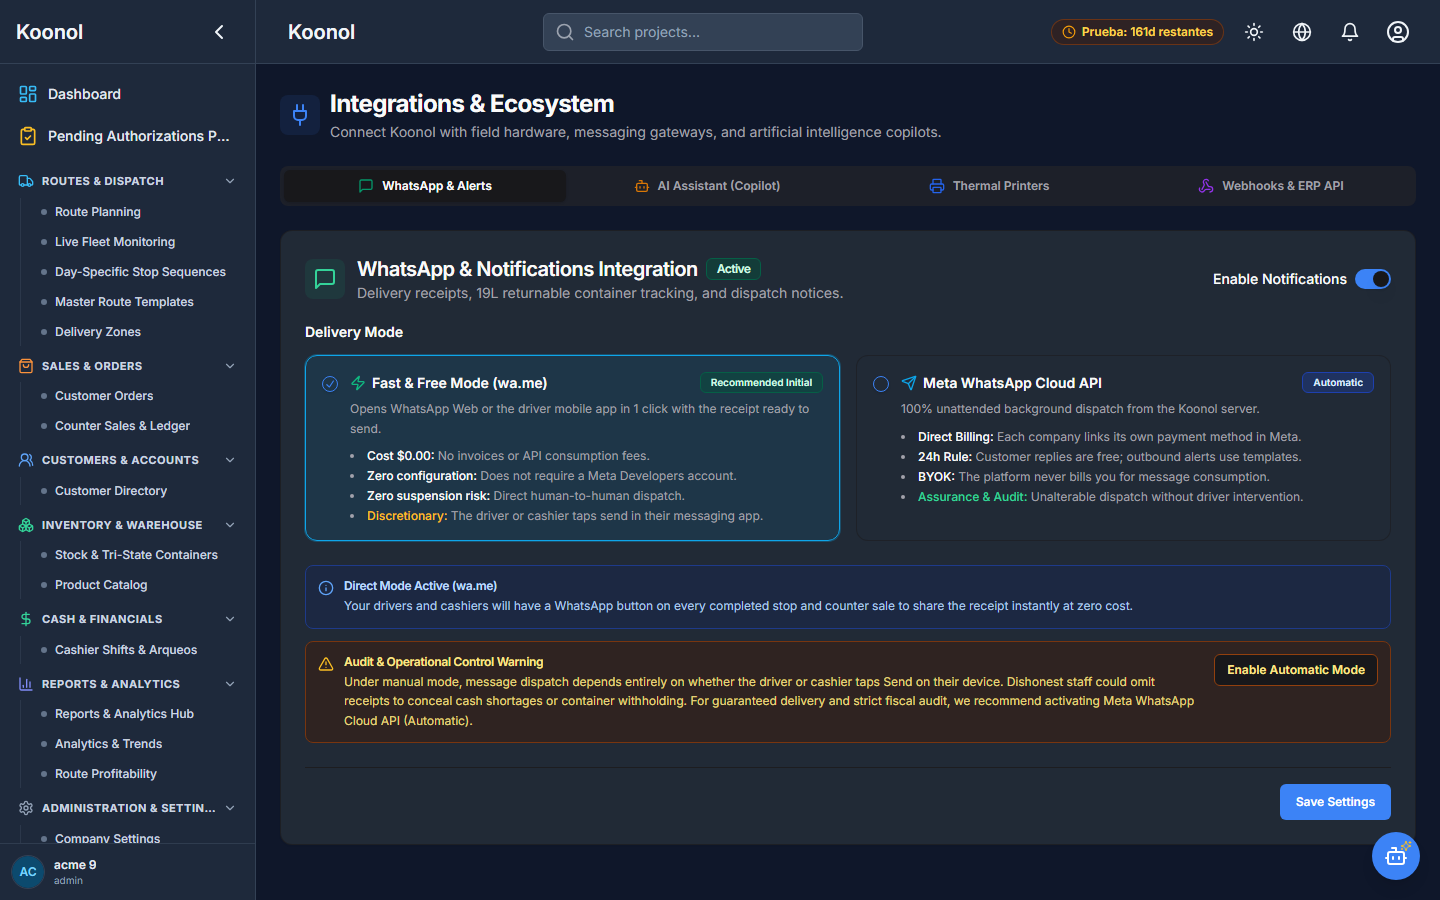This screenshot has height=900, width=1440.
Task: Click the Inventory & Warehouse boxes icon
Action: tap(26, 525)
